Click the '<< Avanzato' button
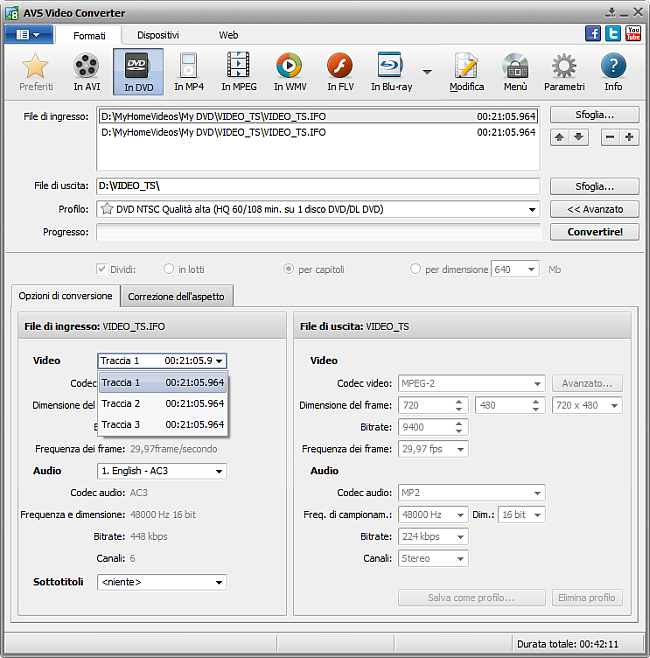The height and width of the screenshot is (658, 650). coord(595,209)
